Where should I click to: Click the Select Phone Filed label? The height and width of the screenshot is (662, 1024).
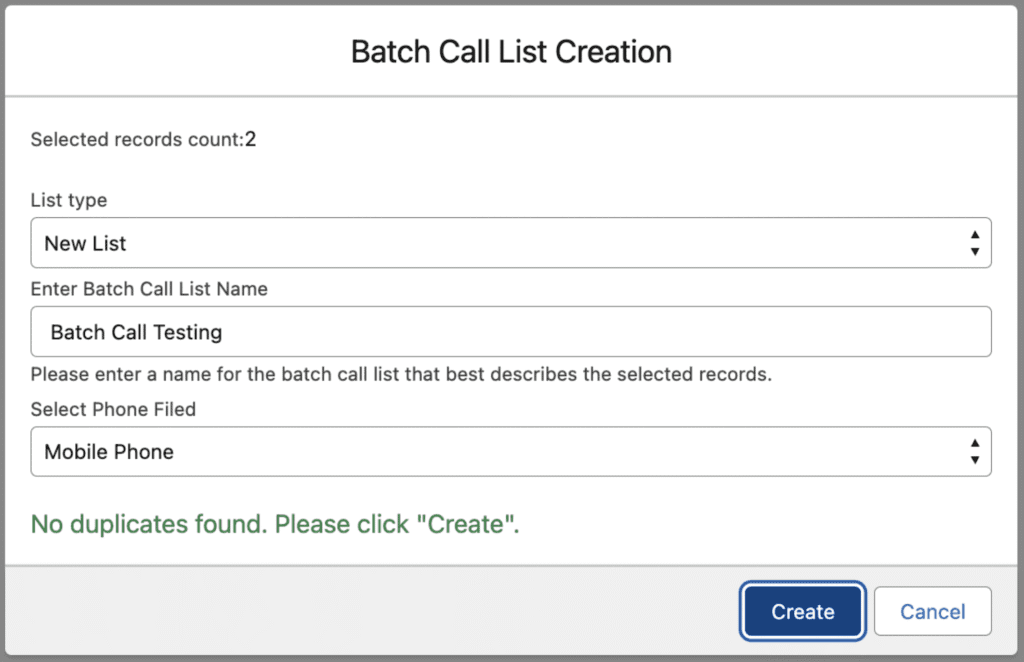point(113,409)
